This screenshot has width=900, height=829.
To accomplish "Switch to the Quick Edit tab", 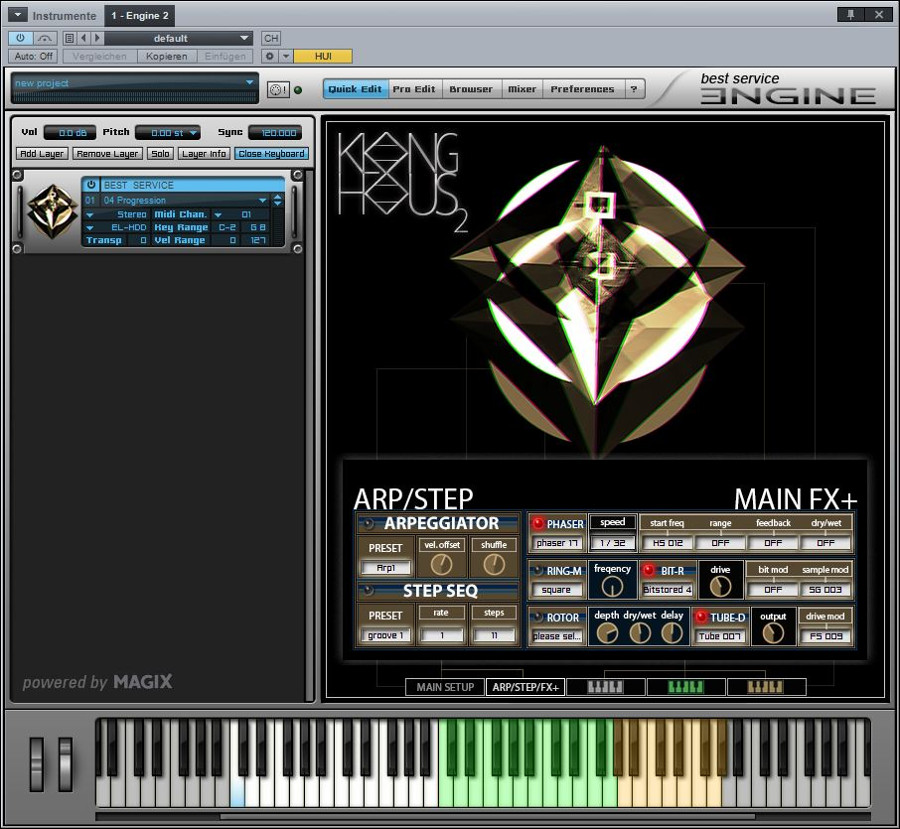I will click(355, 89).
